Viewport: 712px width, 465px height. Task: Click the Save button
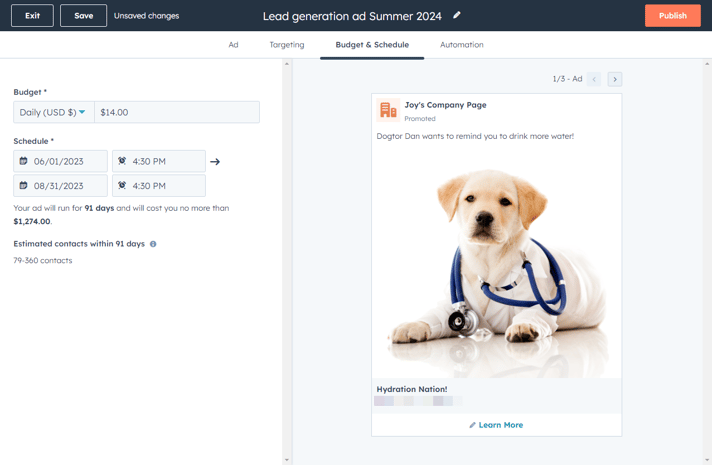(x=83, y=16)
